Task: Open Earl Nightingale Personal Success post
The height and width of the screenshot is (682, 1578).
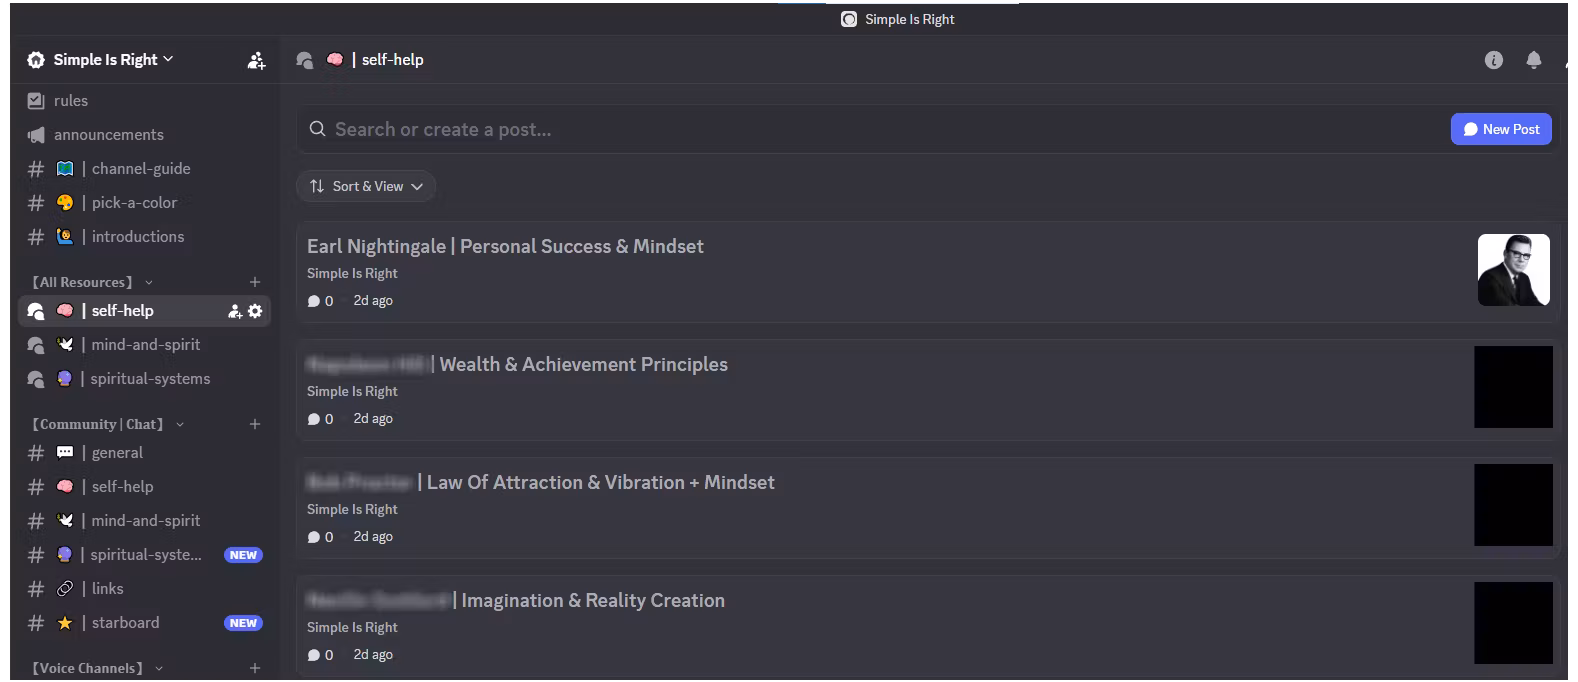Action: tap(505, 247)
